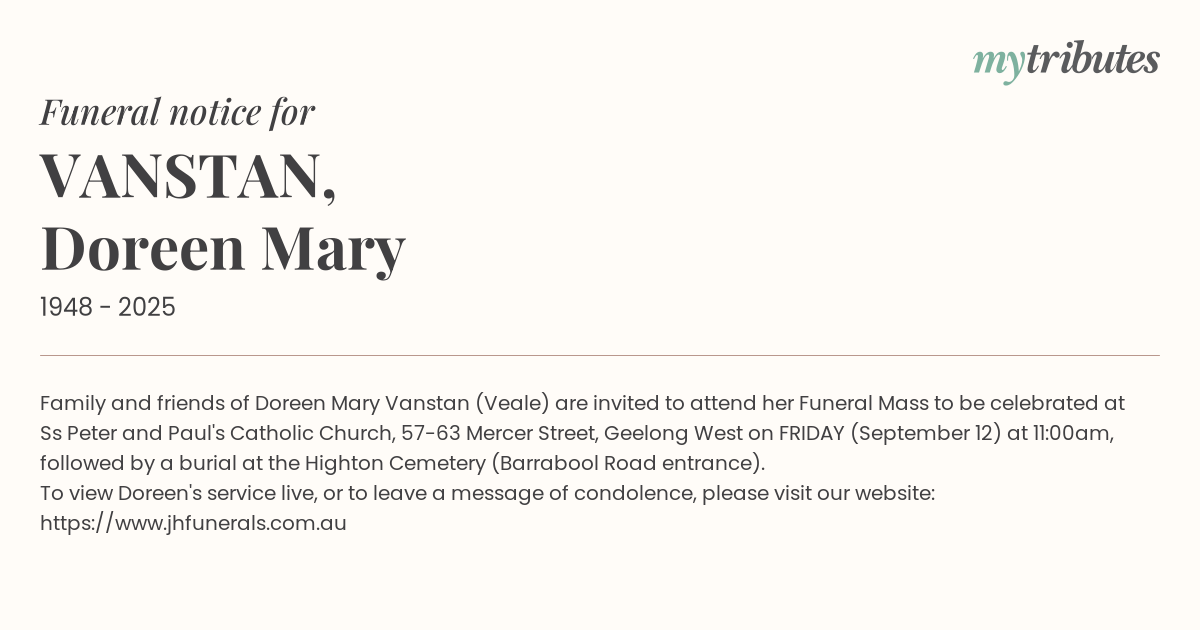
Task: Click the "Funeral notice for" heading
Action: (x=177, y=112)
